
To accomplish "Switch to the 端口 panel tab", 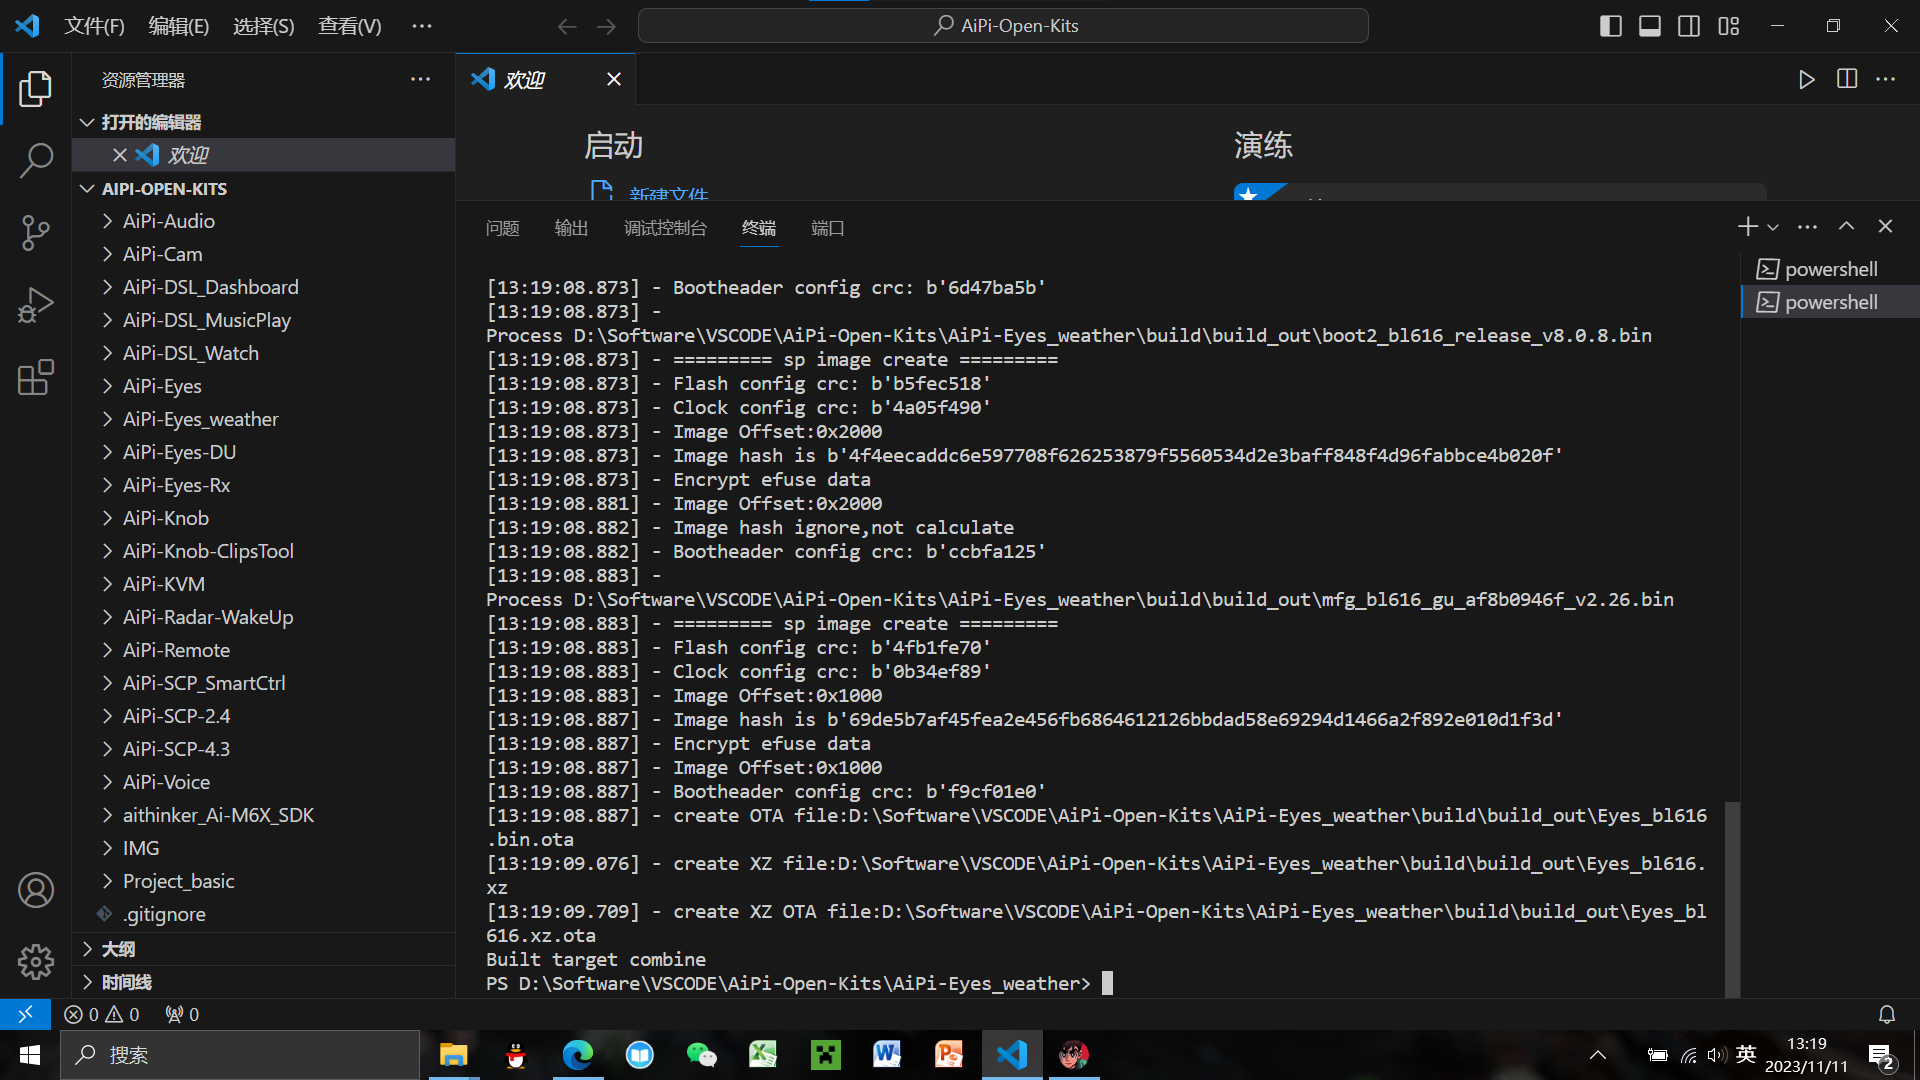I will 827,228.
